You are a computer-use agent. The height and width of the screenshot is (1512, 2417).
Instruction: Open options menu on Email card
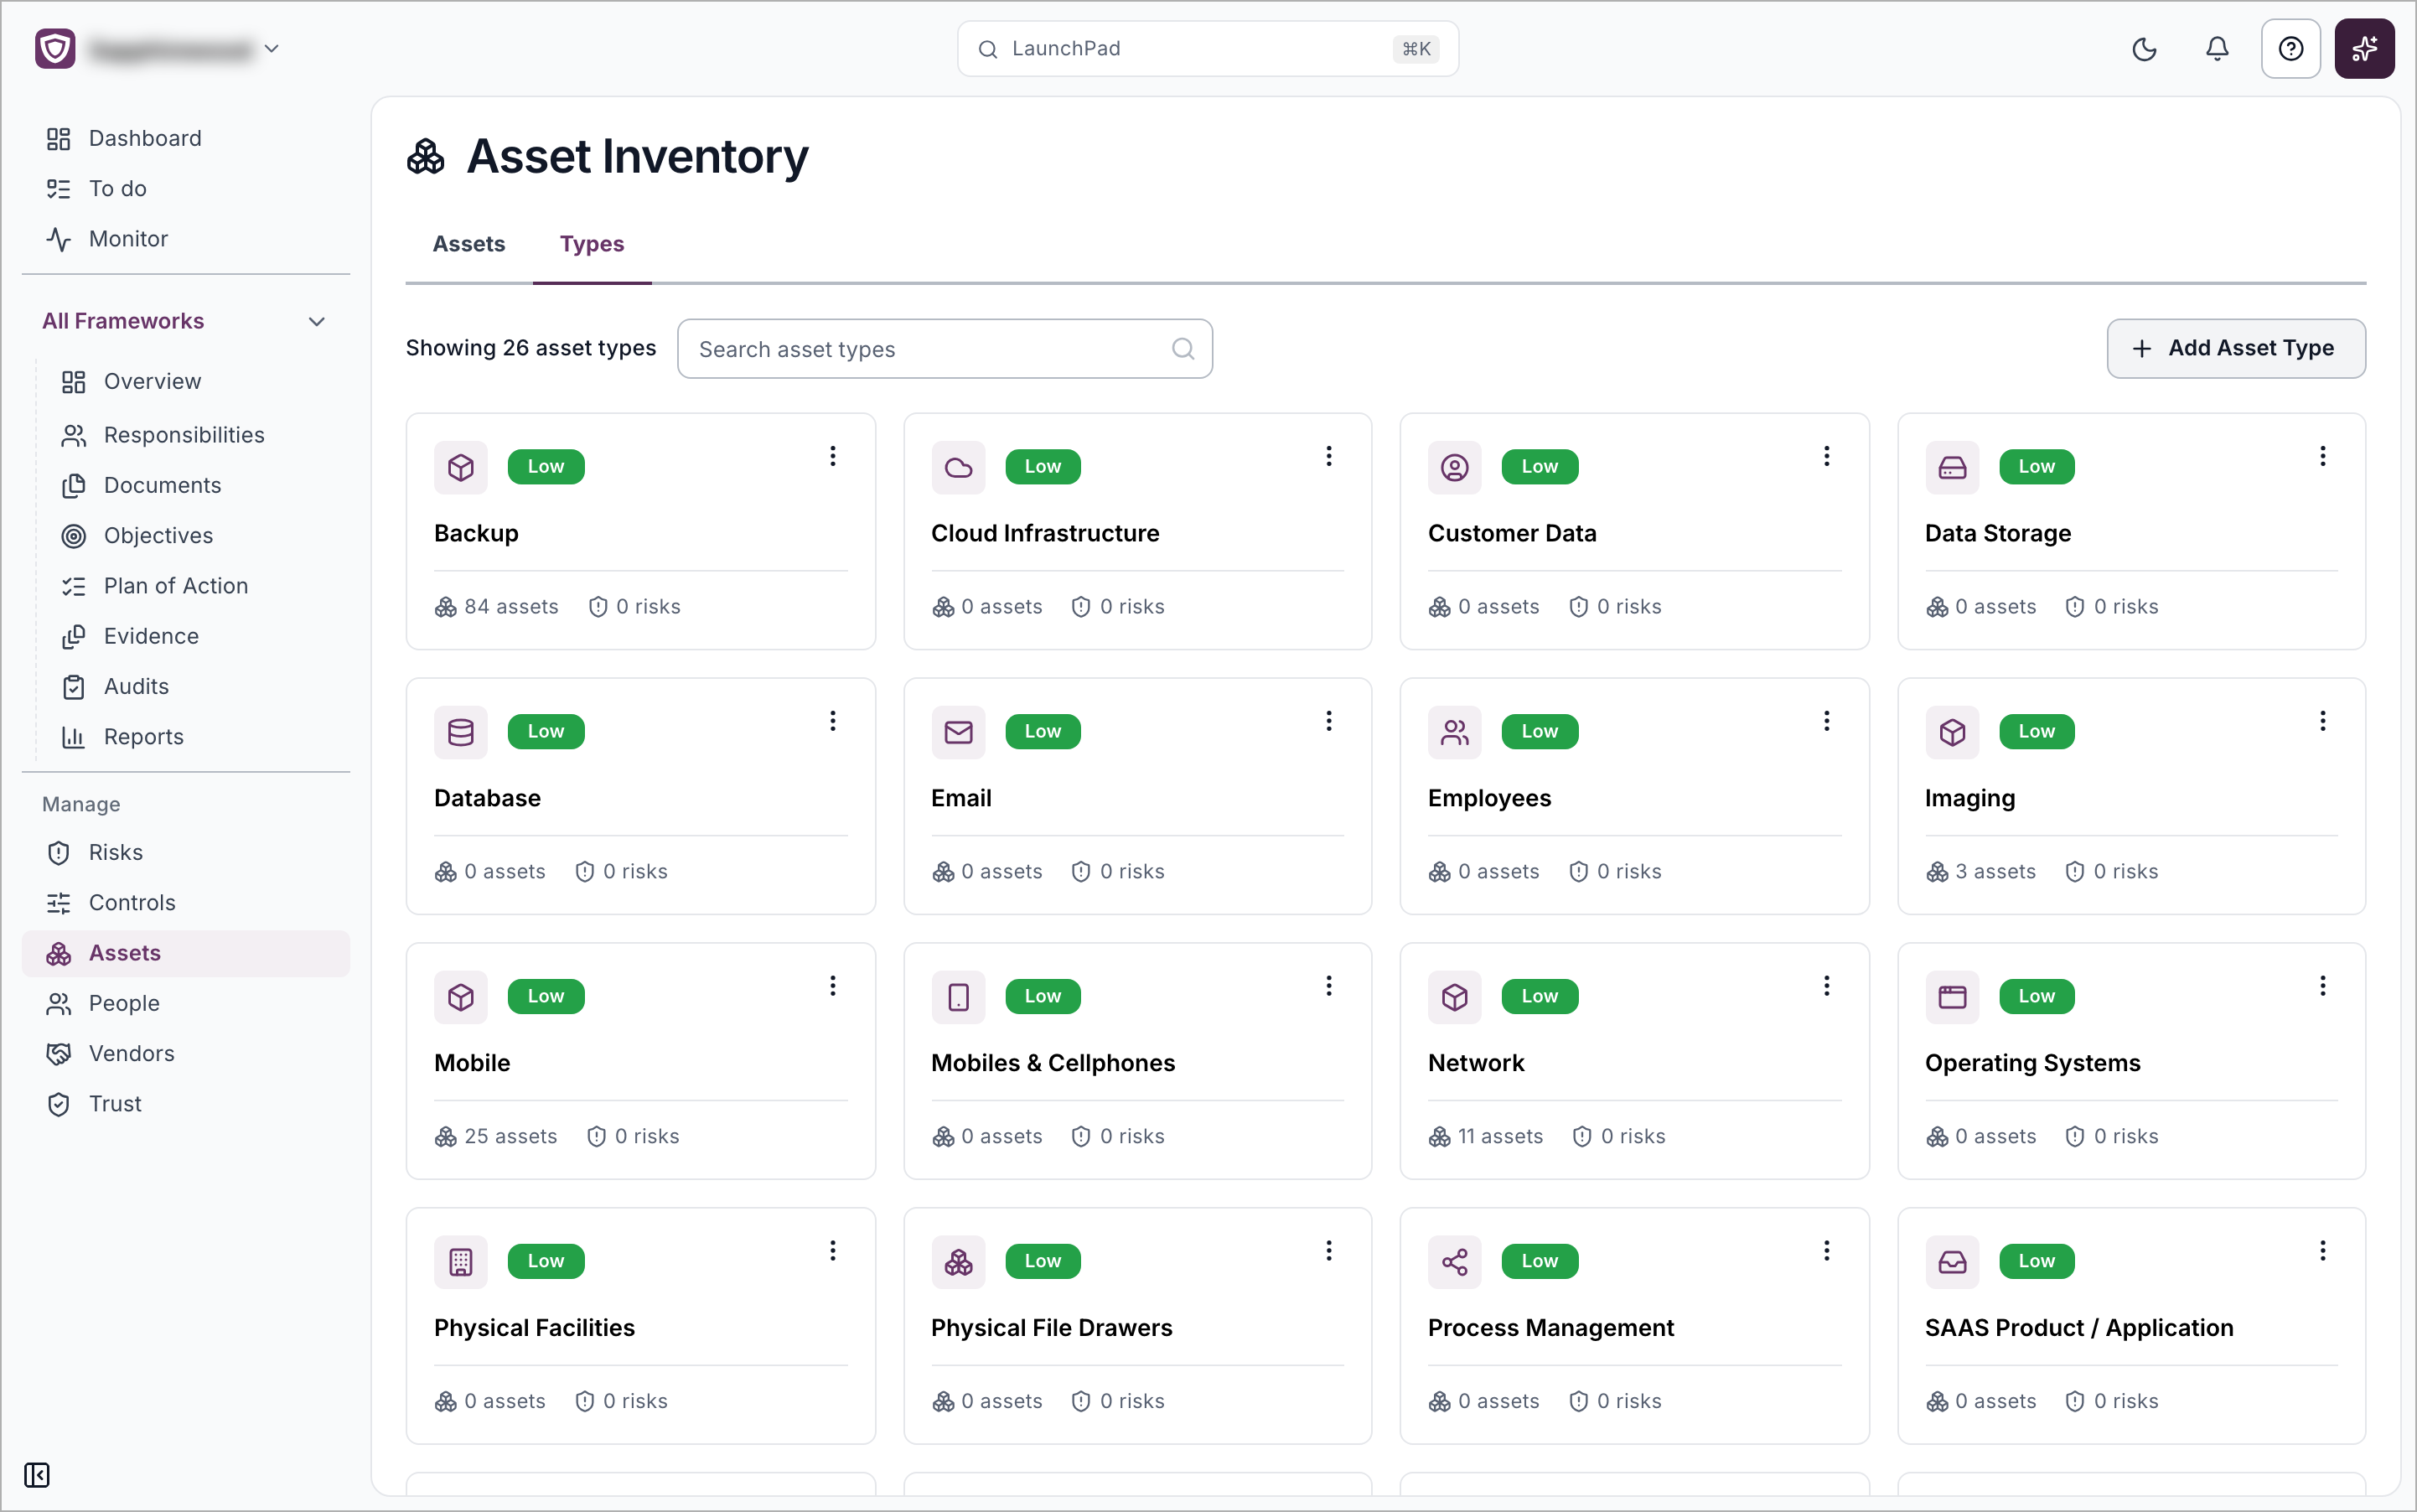point(1329,722)
